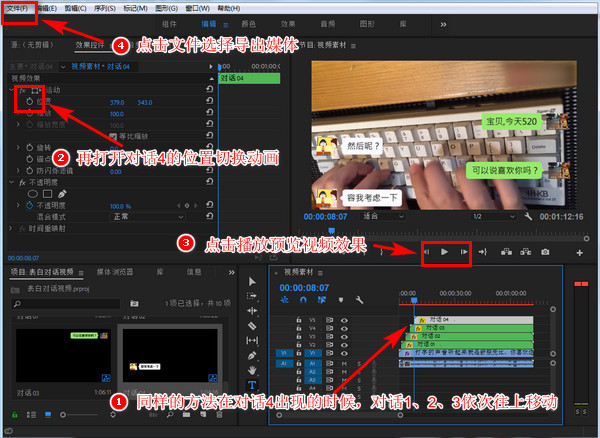The image size is (600, 438).
Task: Open the 媒体浏览器 panel tab
Action: [x=115, y=272]
